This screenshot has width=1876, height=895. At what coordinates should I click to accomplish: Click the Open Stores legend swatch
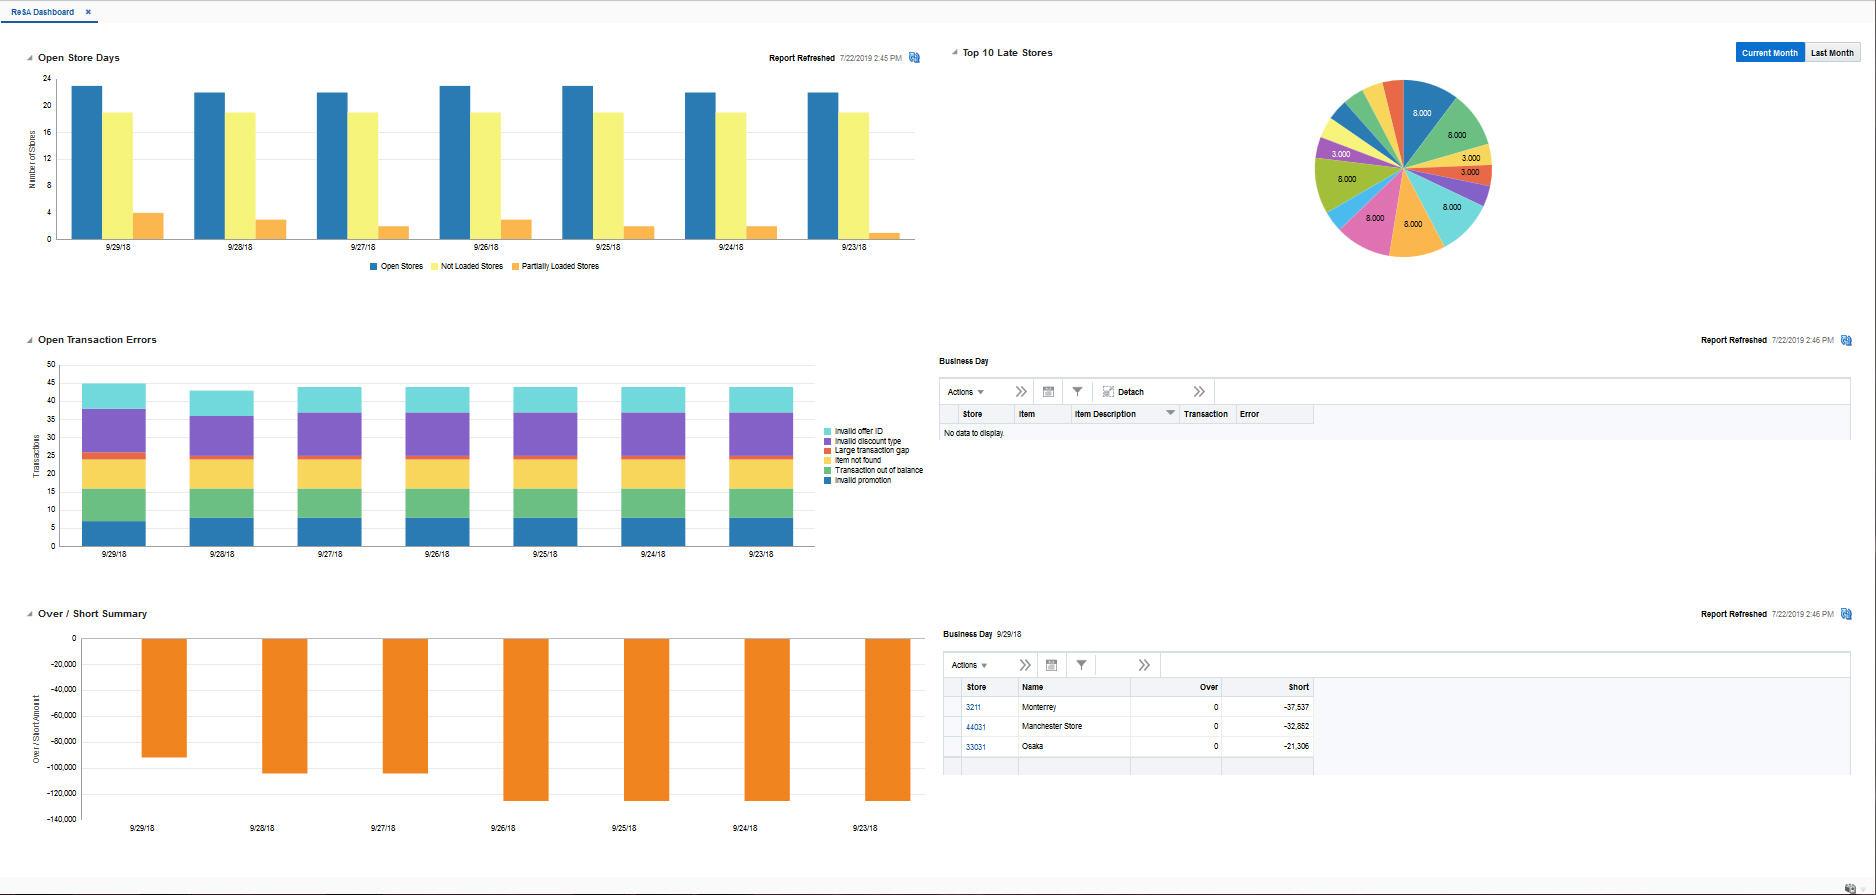(374, 267)
